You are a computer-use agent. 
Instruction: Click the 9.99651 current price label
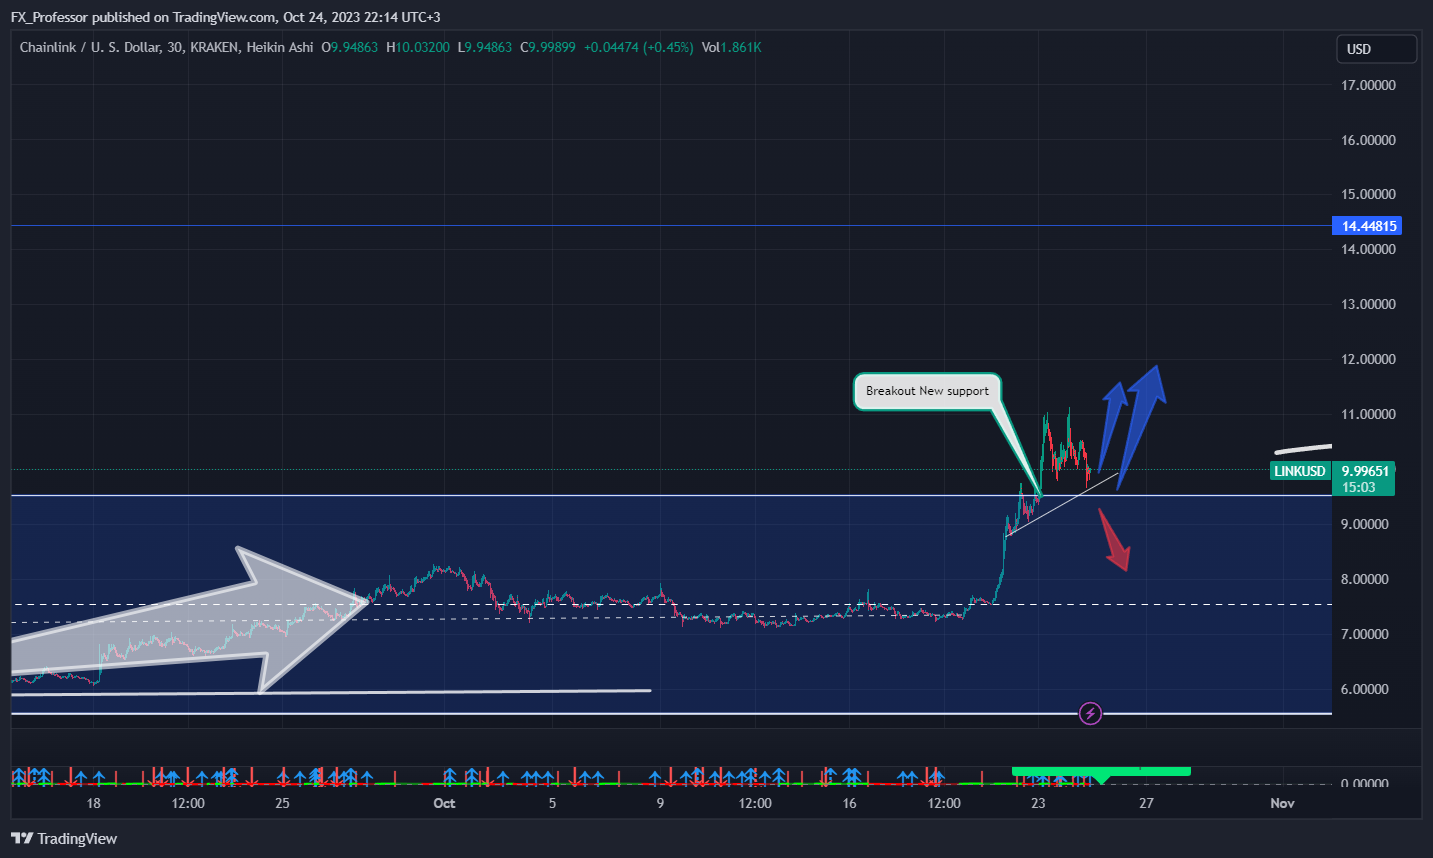pos(1365,471)
